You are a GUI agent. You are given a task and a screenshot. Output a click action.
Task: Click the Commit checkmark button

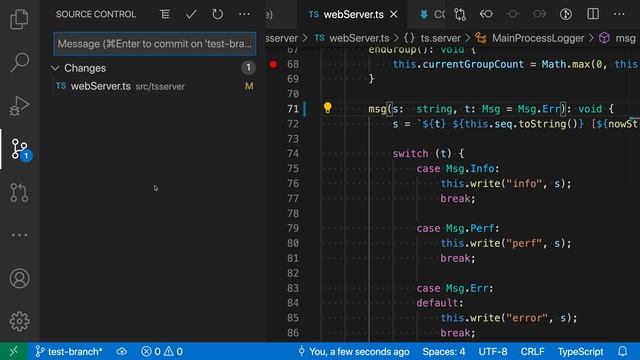click(191, 14)
